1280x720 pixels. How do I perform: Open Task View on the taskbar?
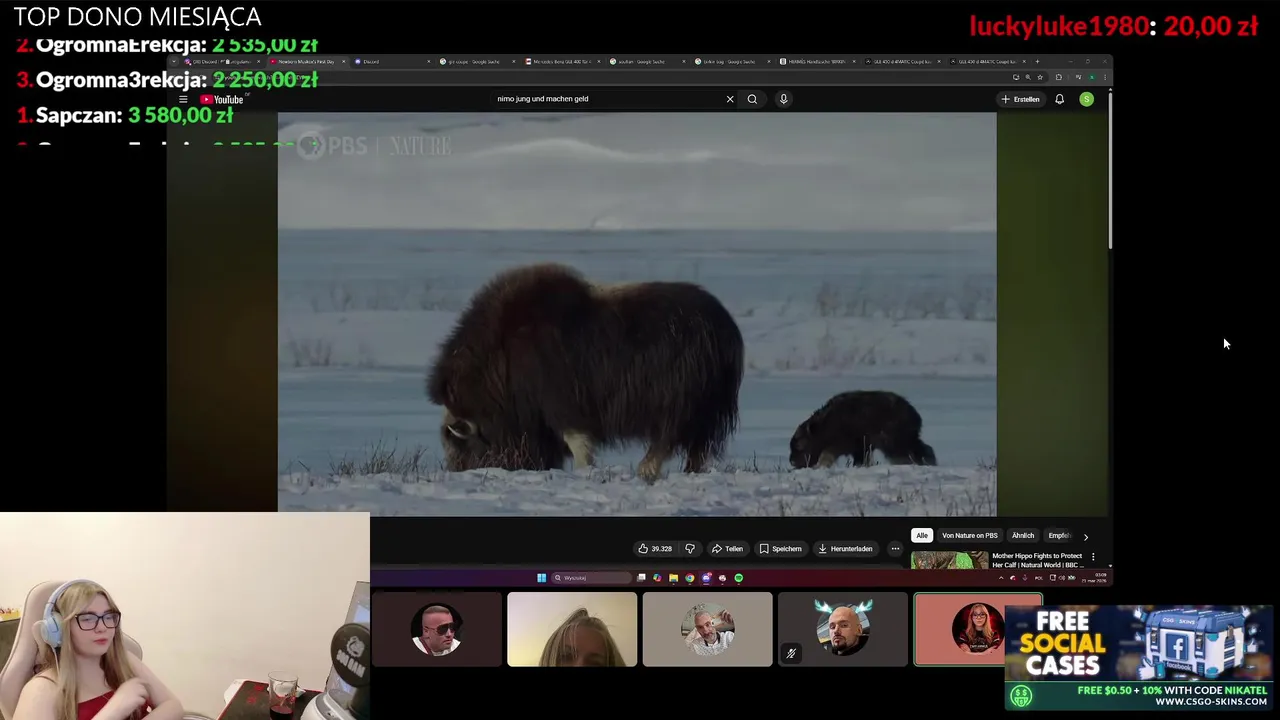[641, 578]
